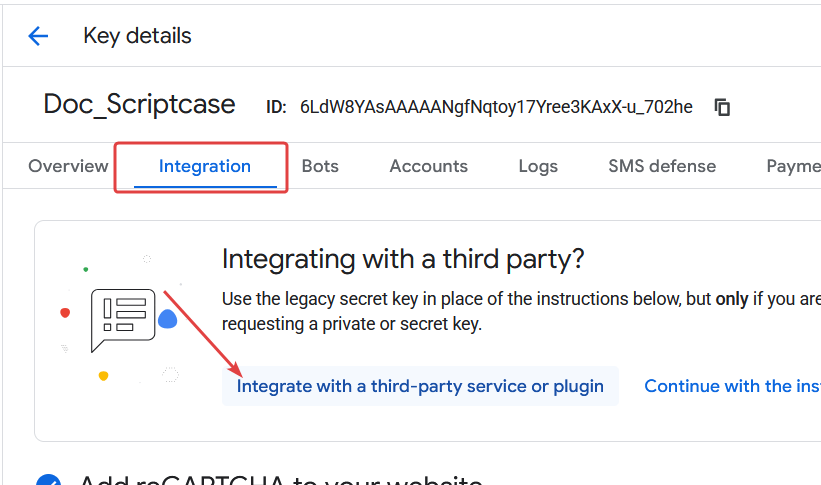
Task: Click the Doc_Scriptcase key name
Action: (139, 104)
